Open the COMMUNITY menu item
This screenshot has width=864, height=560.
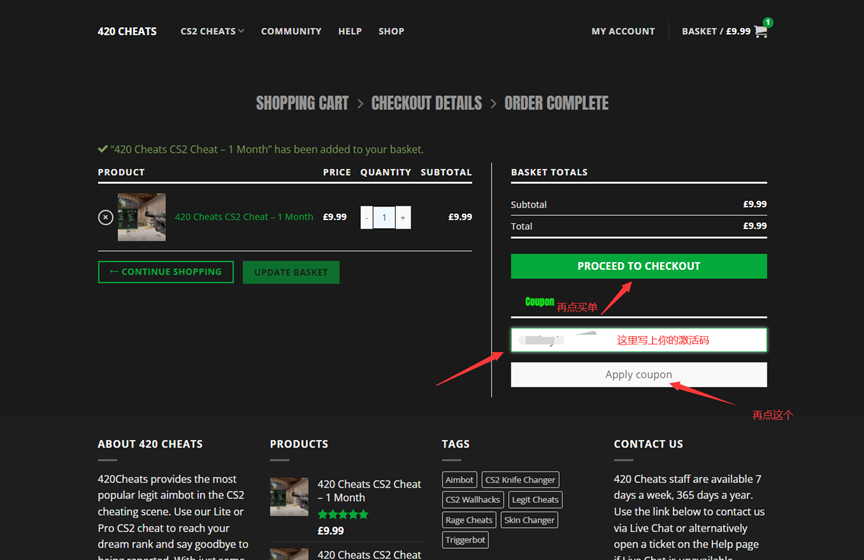coord(291,31)
